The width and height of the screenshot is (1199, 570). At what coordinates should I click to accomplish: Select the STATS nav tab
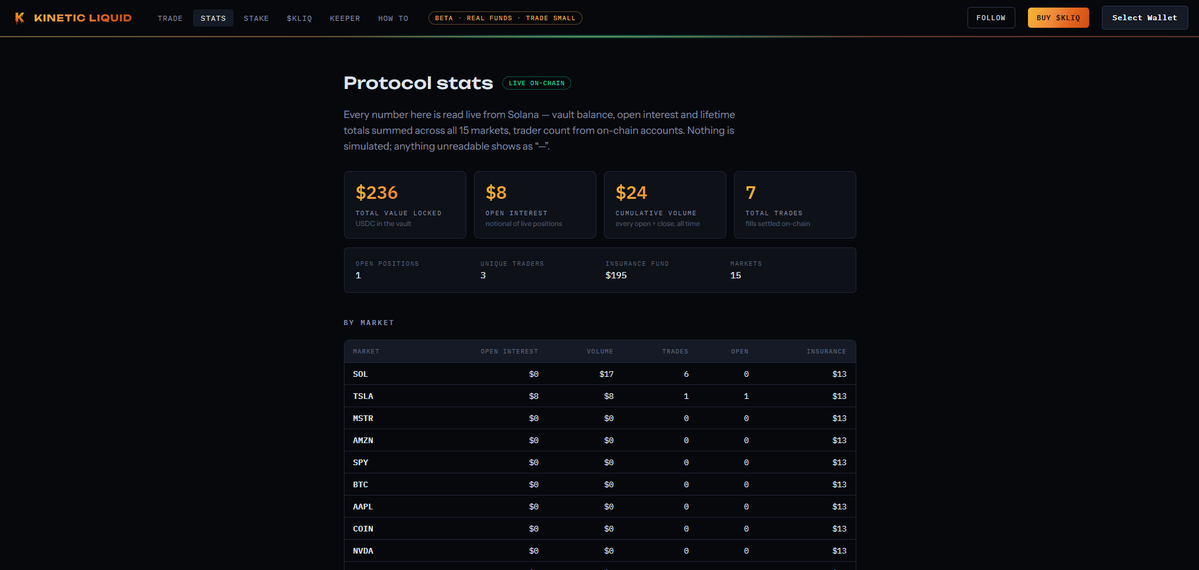(x=213, y=18)
